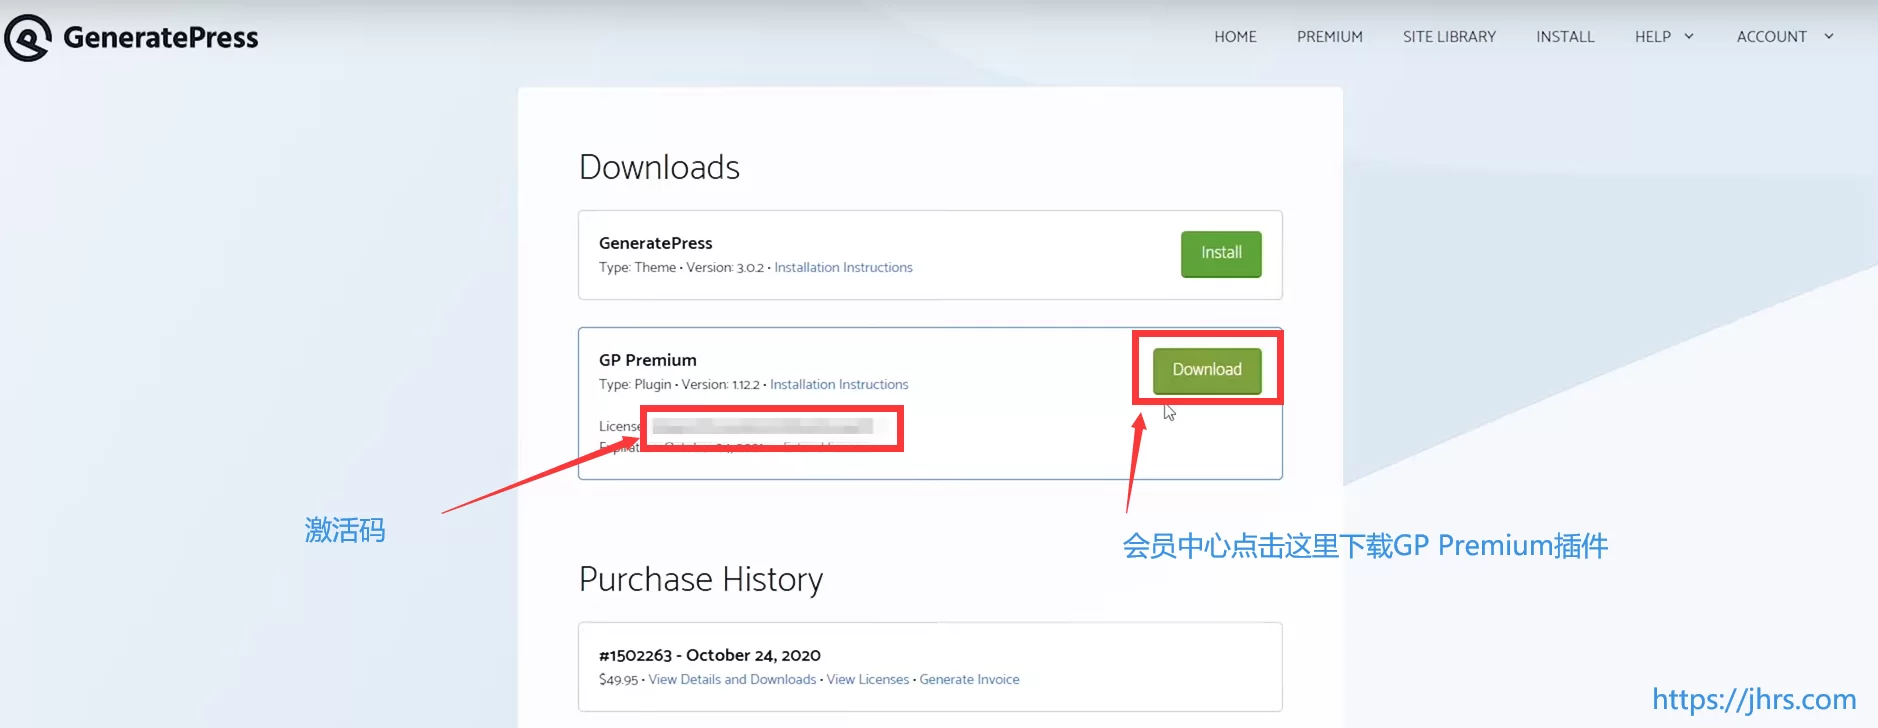This screenshot has height=728, width=1878.
Task: Open GP Premium plugin Installation Instructions link
Action: (839, 385)
